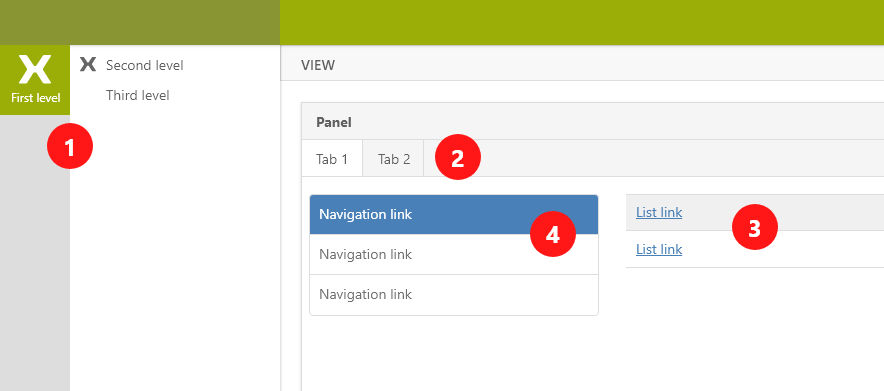Click the gray X icon beside Second level
The height and width of the screenshot is (391, 884).
tap(88, 64)
